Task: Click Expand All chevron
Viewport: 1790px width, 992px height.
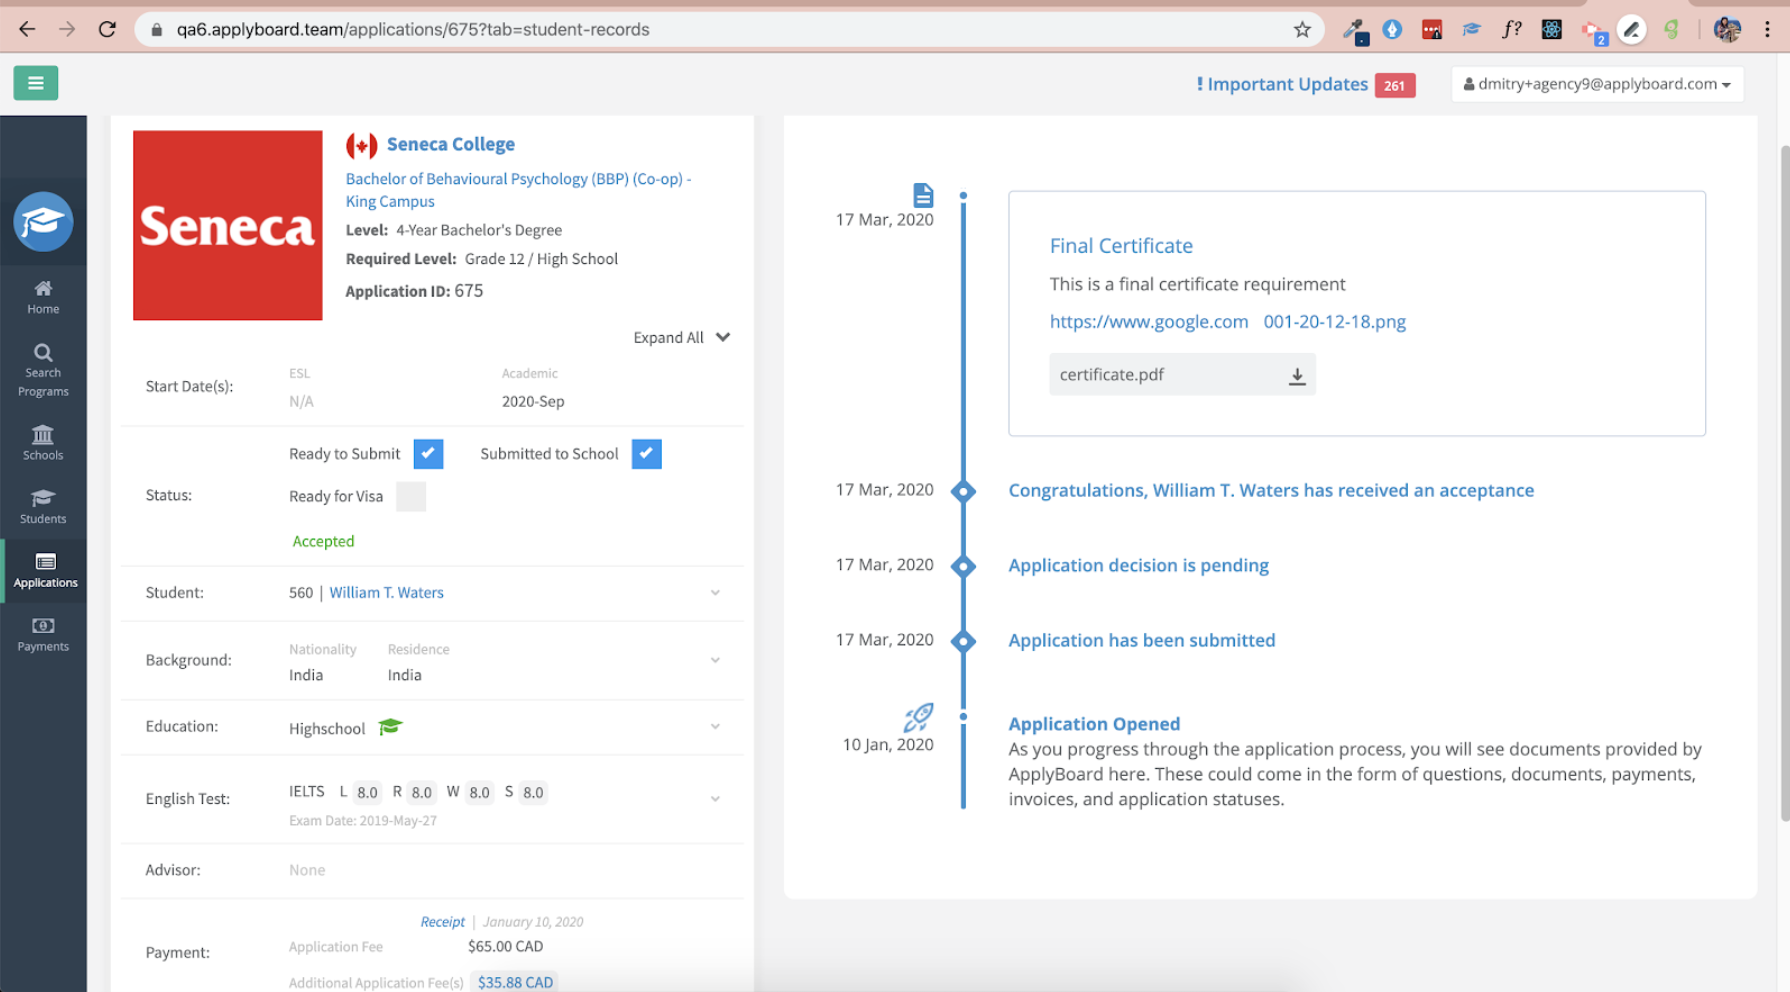Action: click(723, 337)
